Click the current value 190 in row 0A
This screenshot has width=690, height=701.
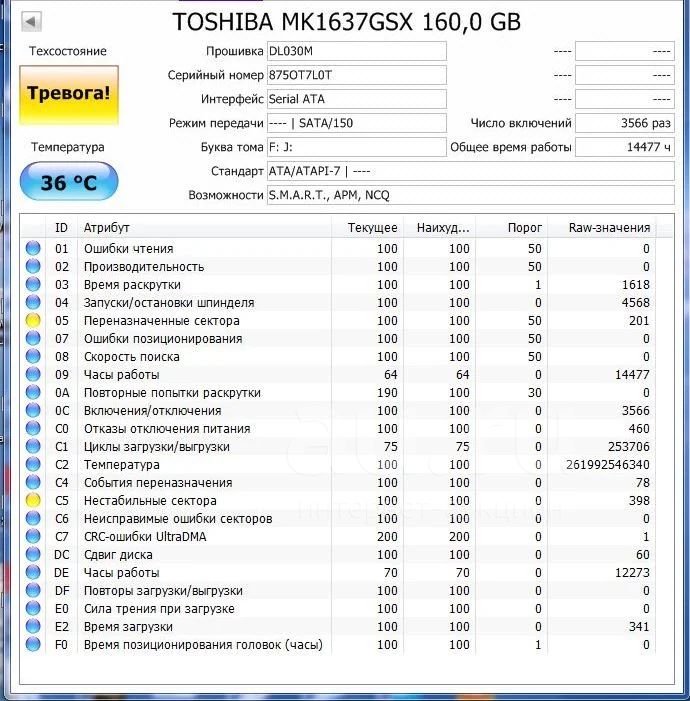[387, 393]
